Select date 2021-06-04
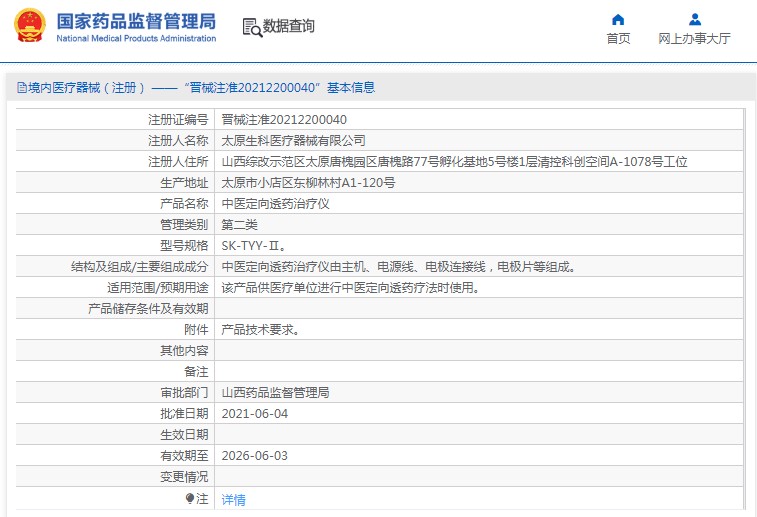Screen dimensions: 757x517 point(254,414)
